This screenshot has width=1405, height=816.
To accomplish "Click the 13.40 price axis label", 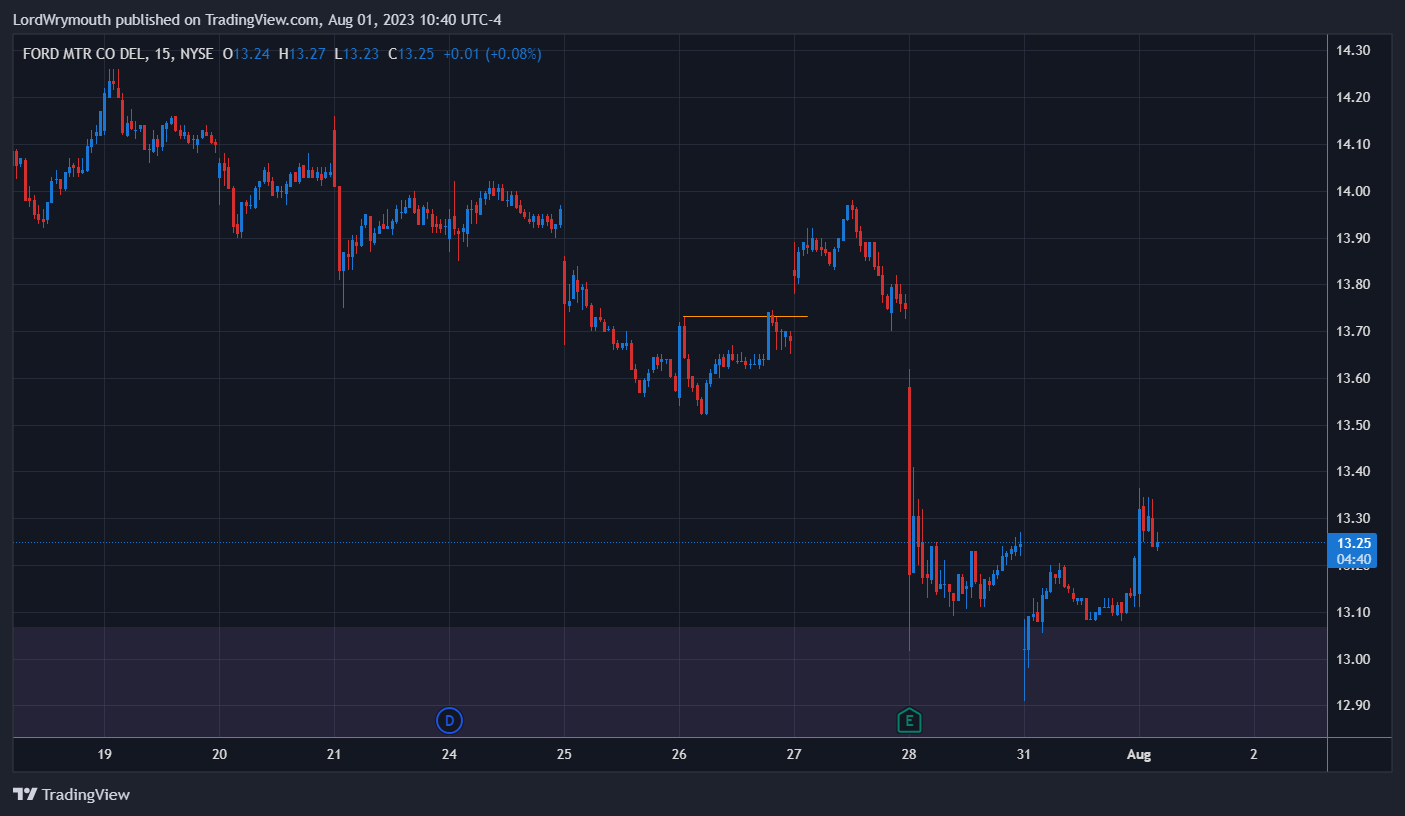I will coord(1354,471).
